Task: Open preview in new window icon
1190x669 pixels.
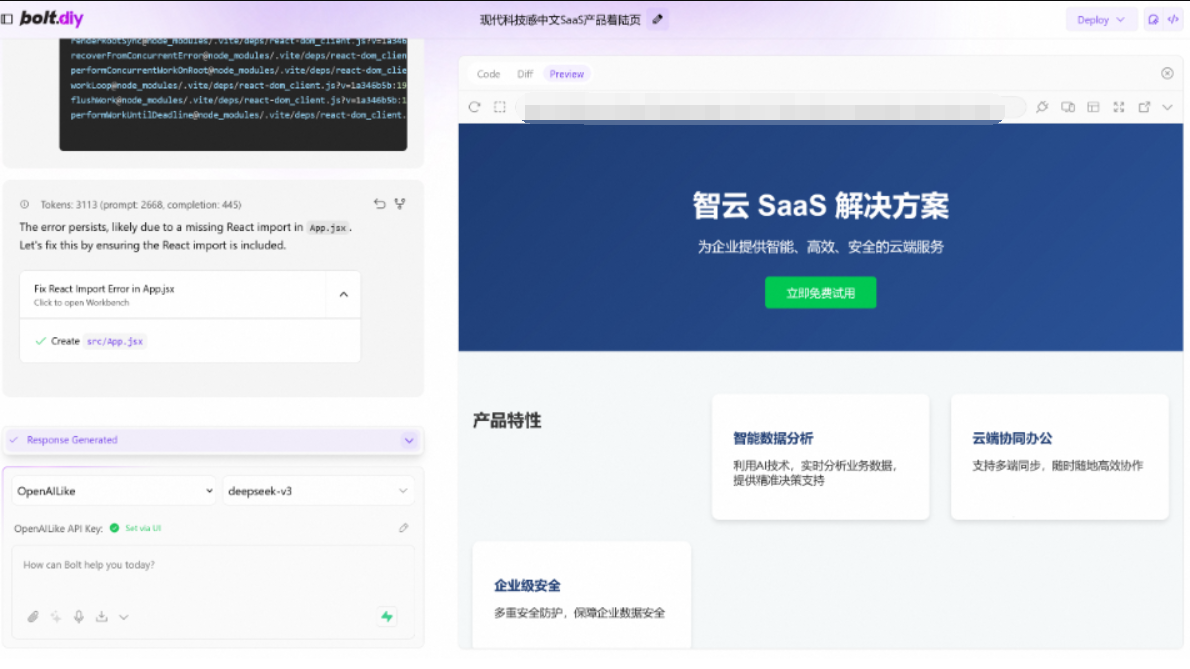Action: pos(1144,107)
